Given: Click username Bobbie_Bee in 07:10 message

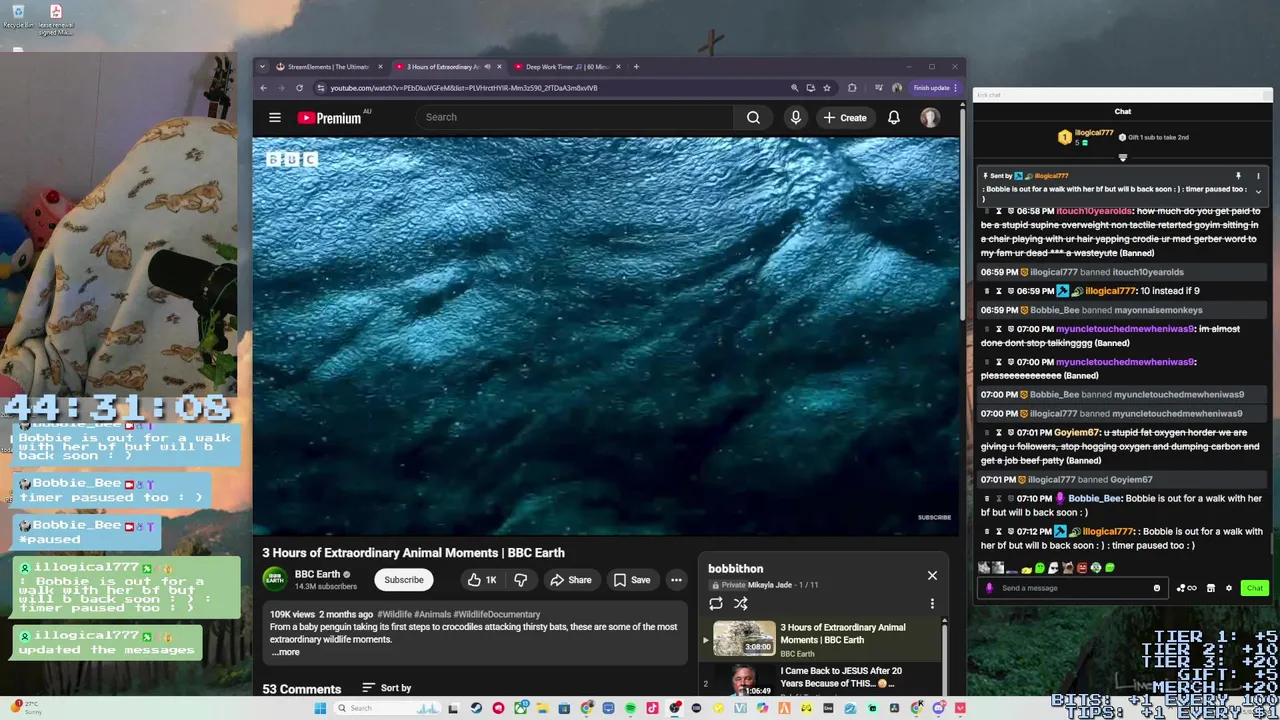Looking at the screenshot, I should (1094, 498).
